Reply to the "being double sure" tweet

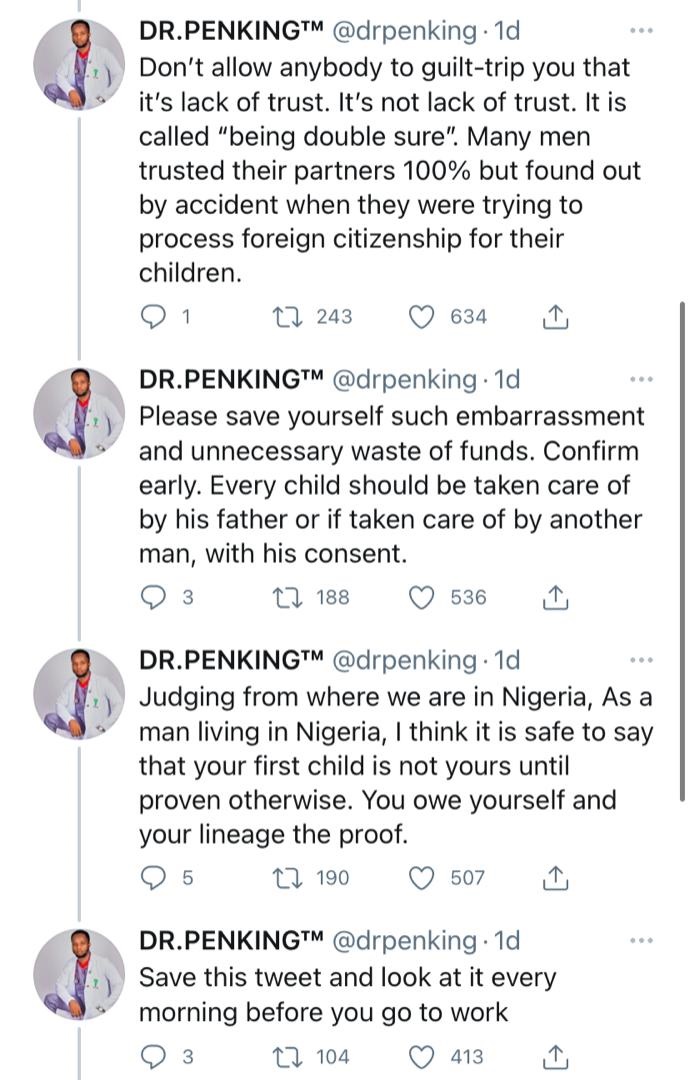153,317
